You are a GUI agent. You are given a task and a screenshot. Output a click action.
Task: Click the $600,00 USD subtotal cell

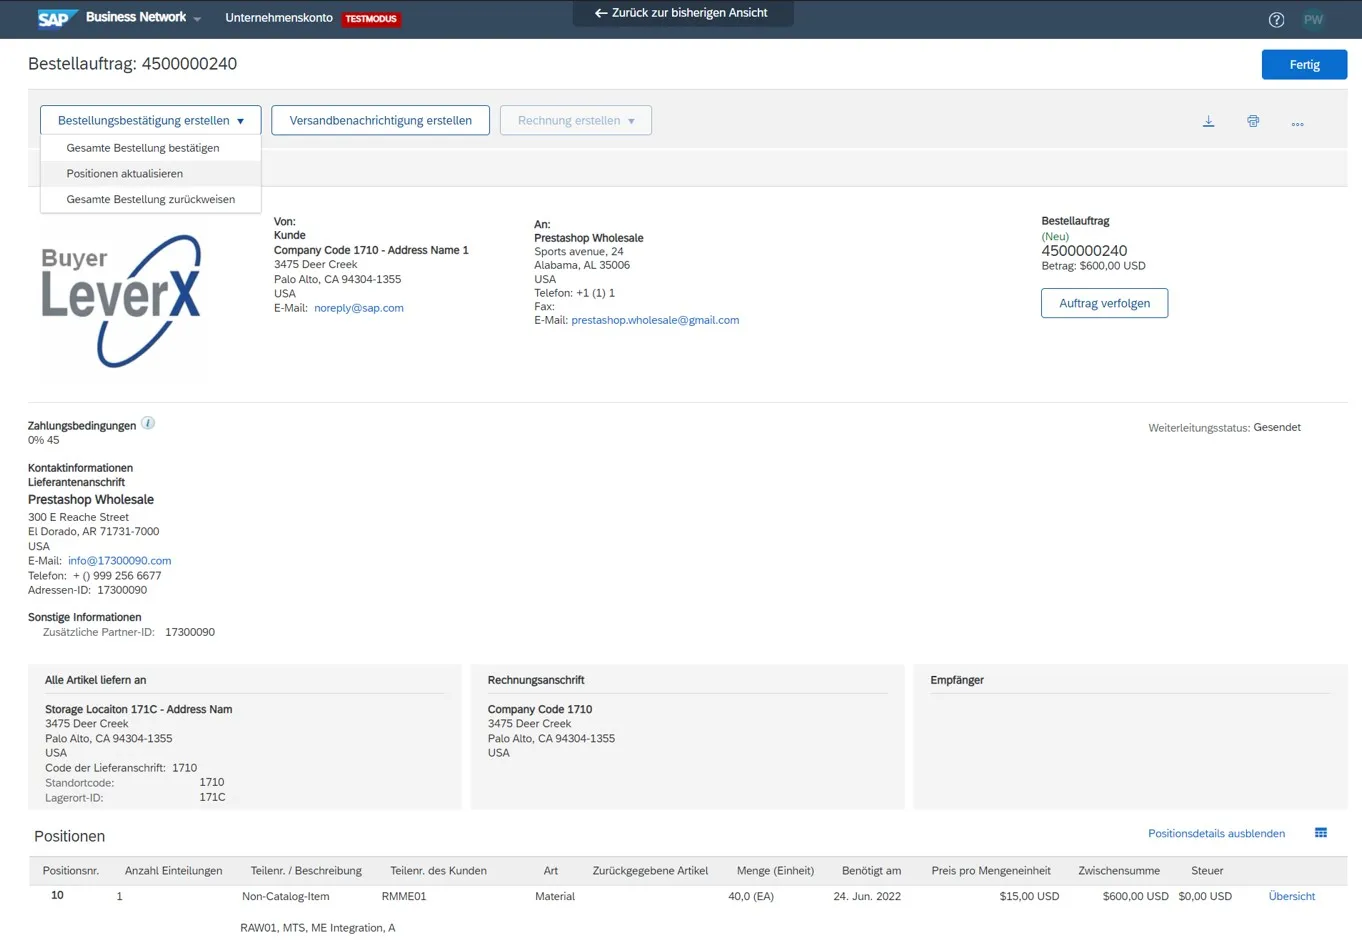1135,897
